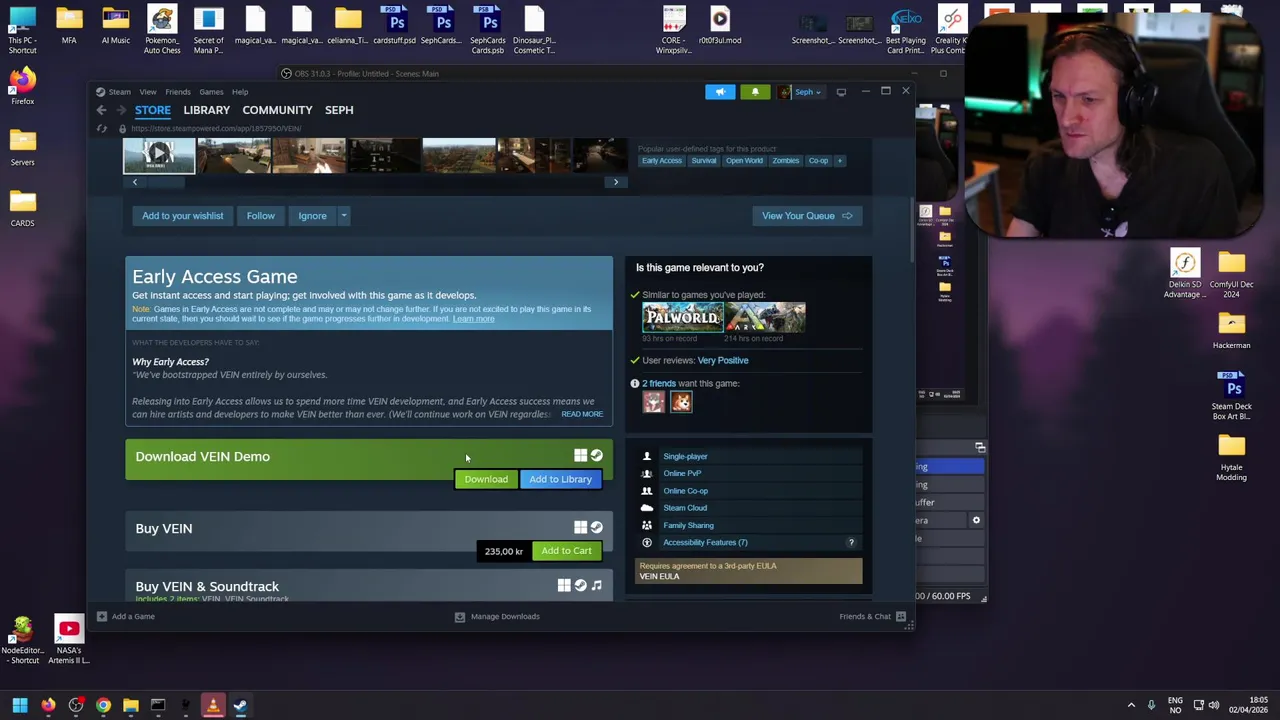Open the Games menu
This screenshot has width=1280, height=720.
coord(211,92)
